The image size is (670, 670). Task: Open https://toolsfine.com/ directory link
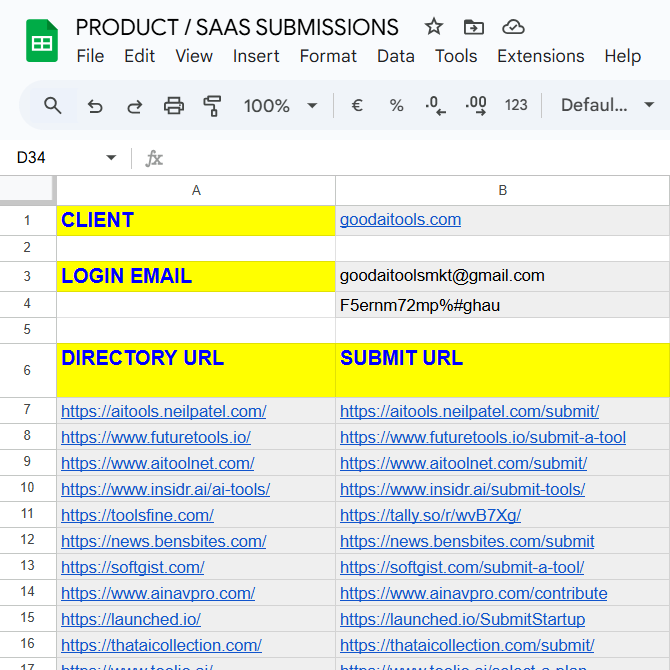pos(137,515)
